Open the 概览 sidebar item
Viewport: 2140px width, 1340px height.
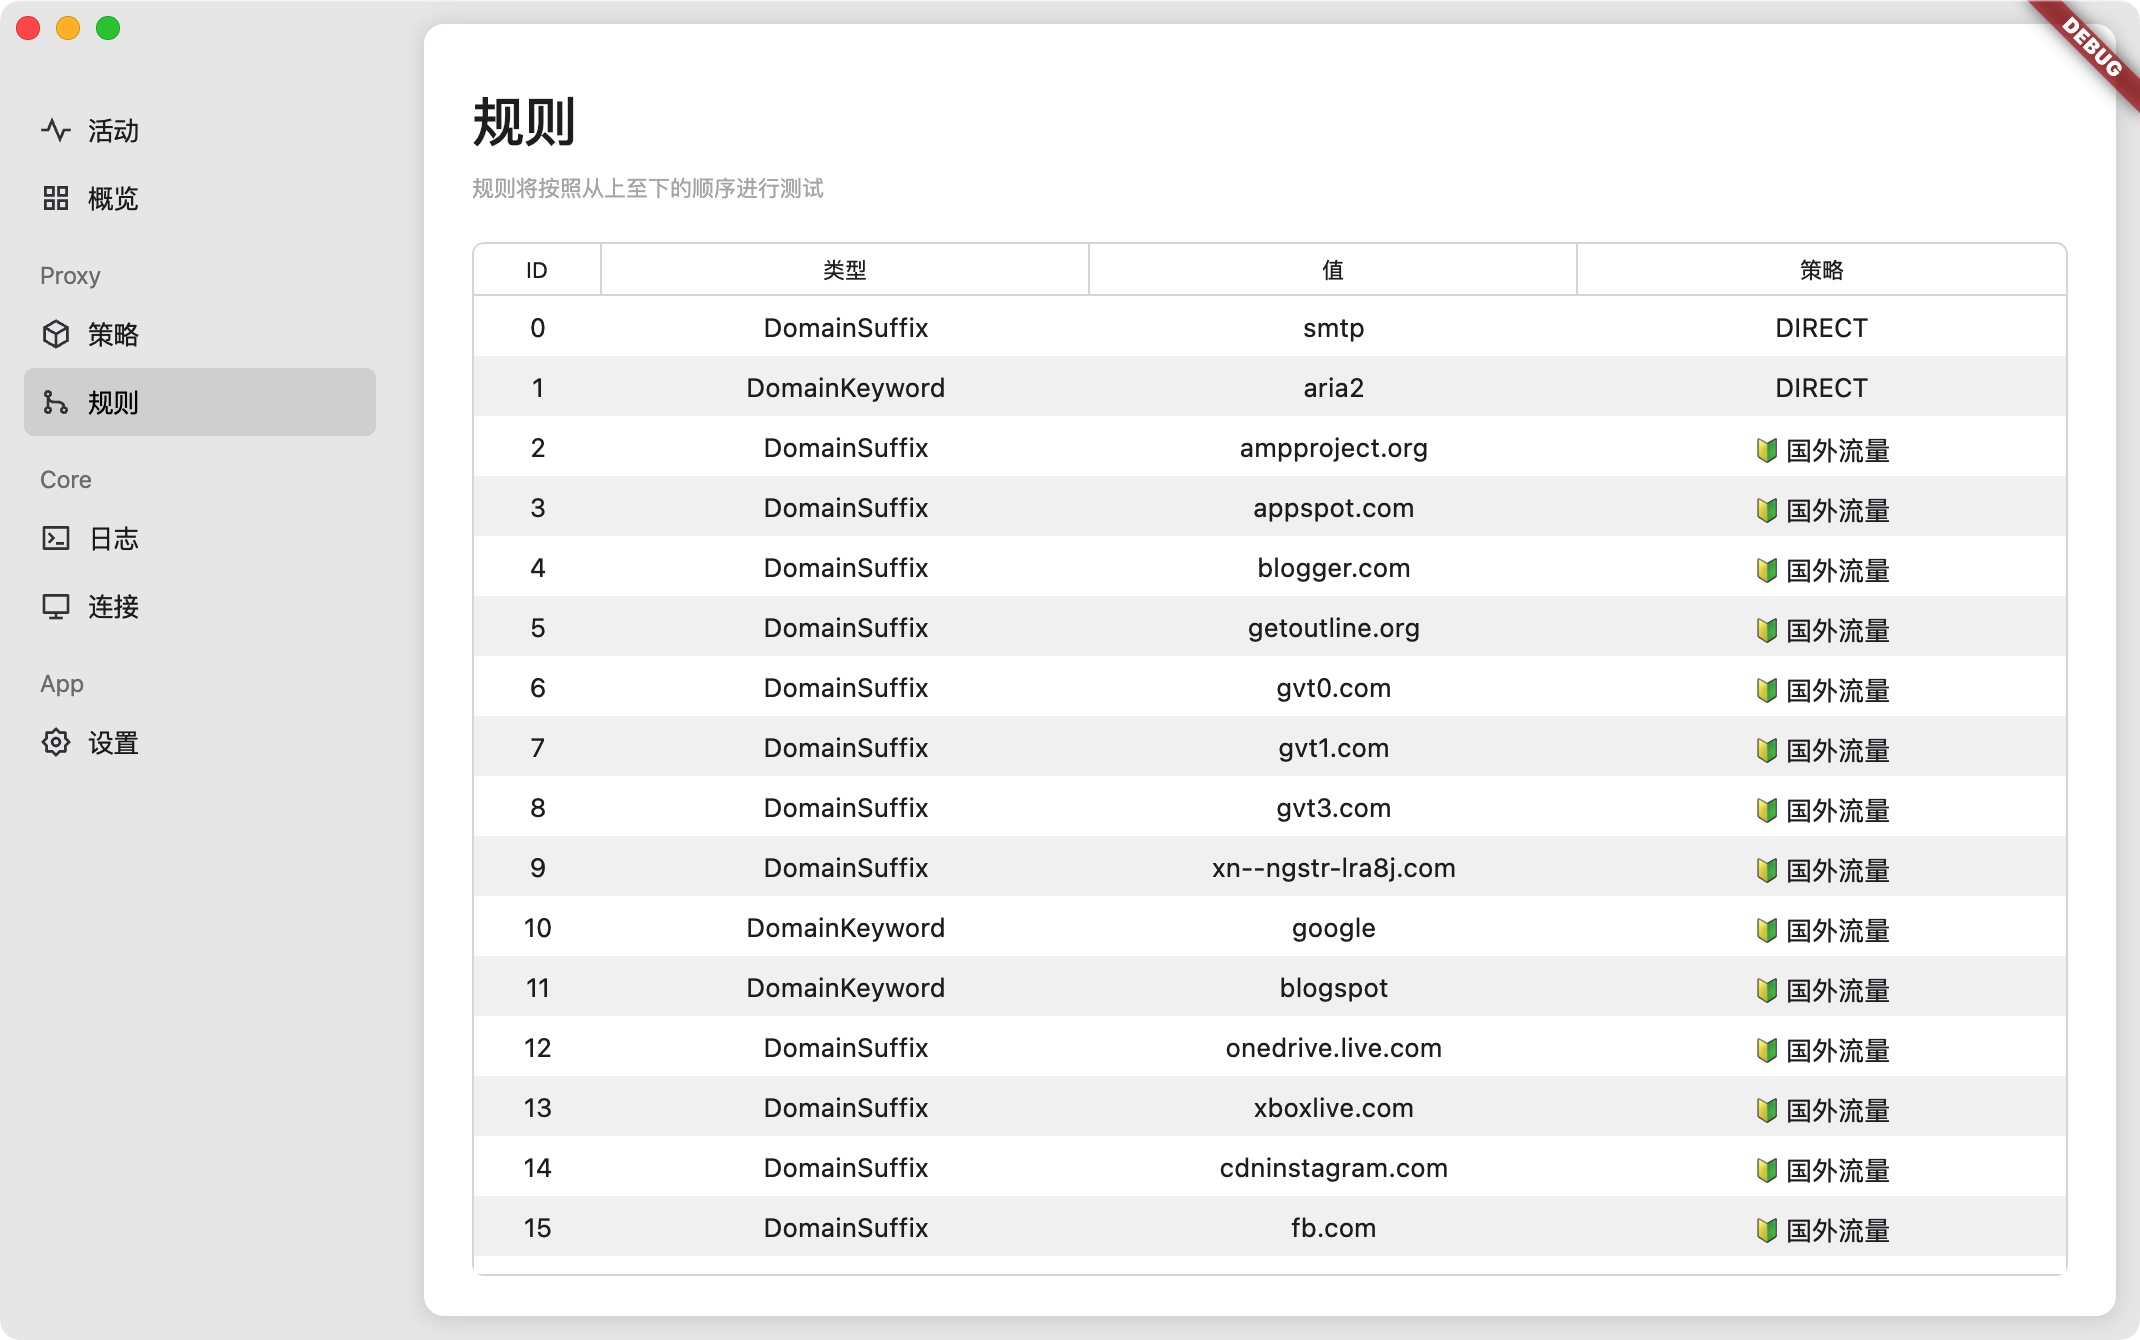113,198
